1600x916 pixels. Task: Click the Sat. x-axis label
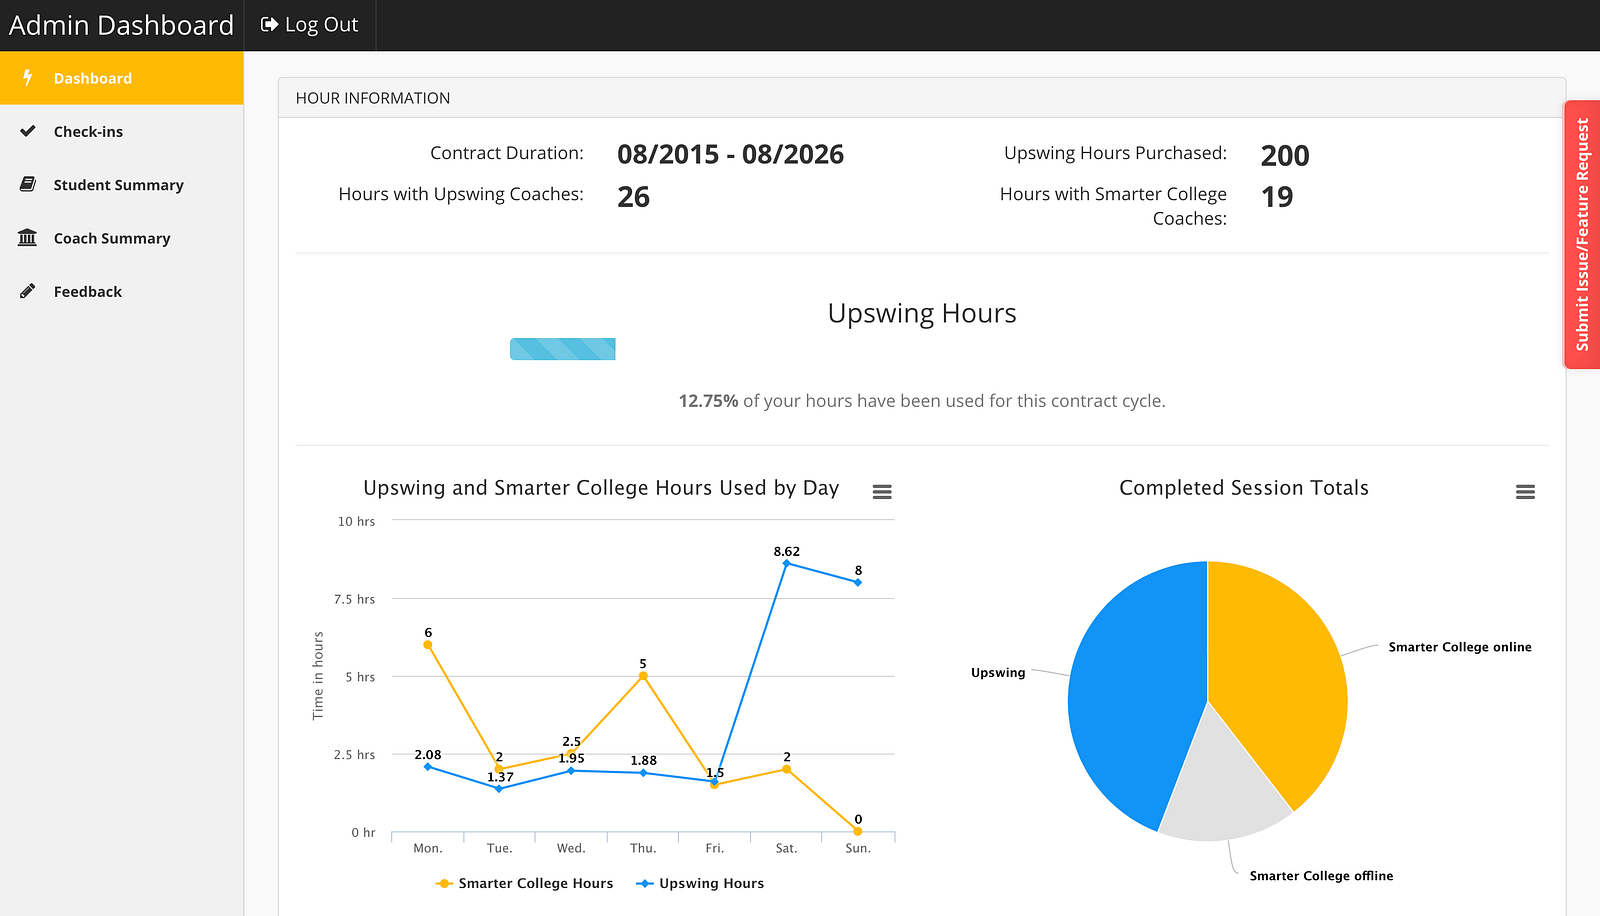point(787,848)
